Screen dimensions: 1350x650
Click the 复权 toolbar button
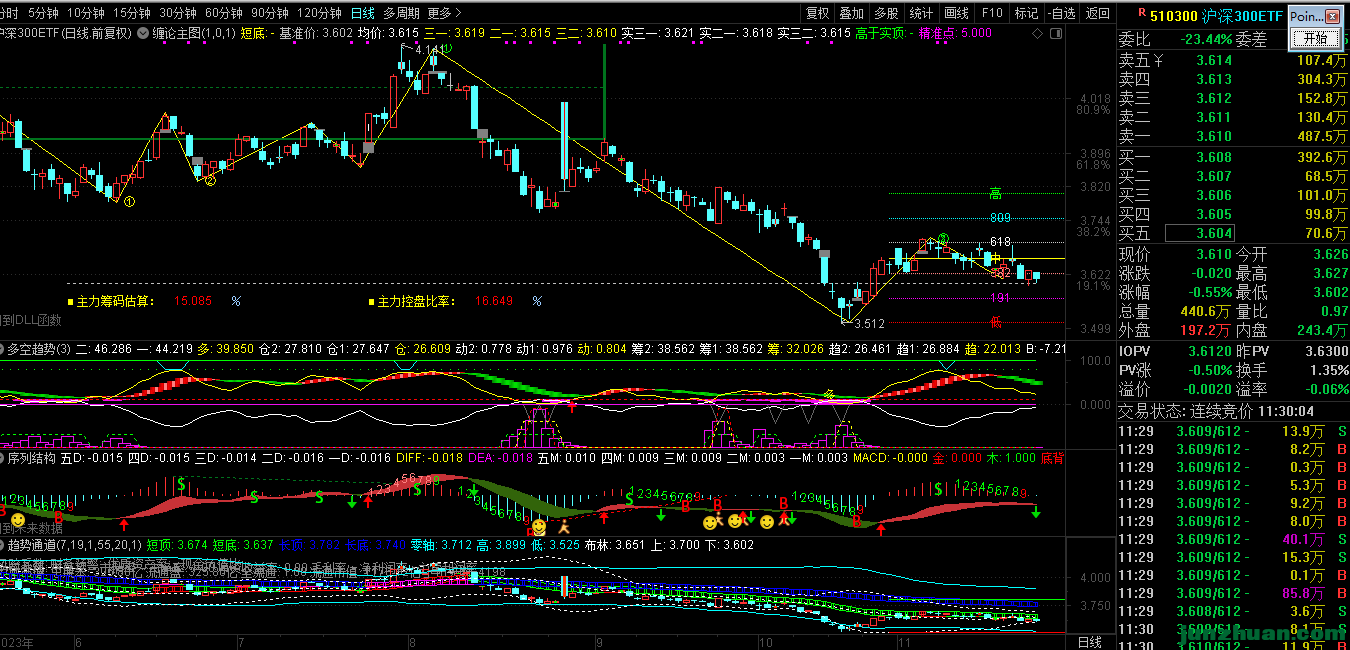click(817, 13)
